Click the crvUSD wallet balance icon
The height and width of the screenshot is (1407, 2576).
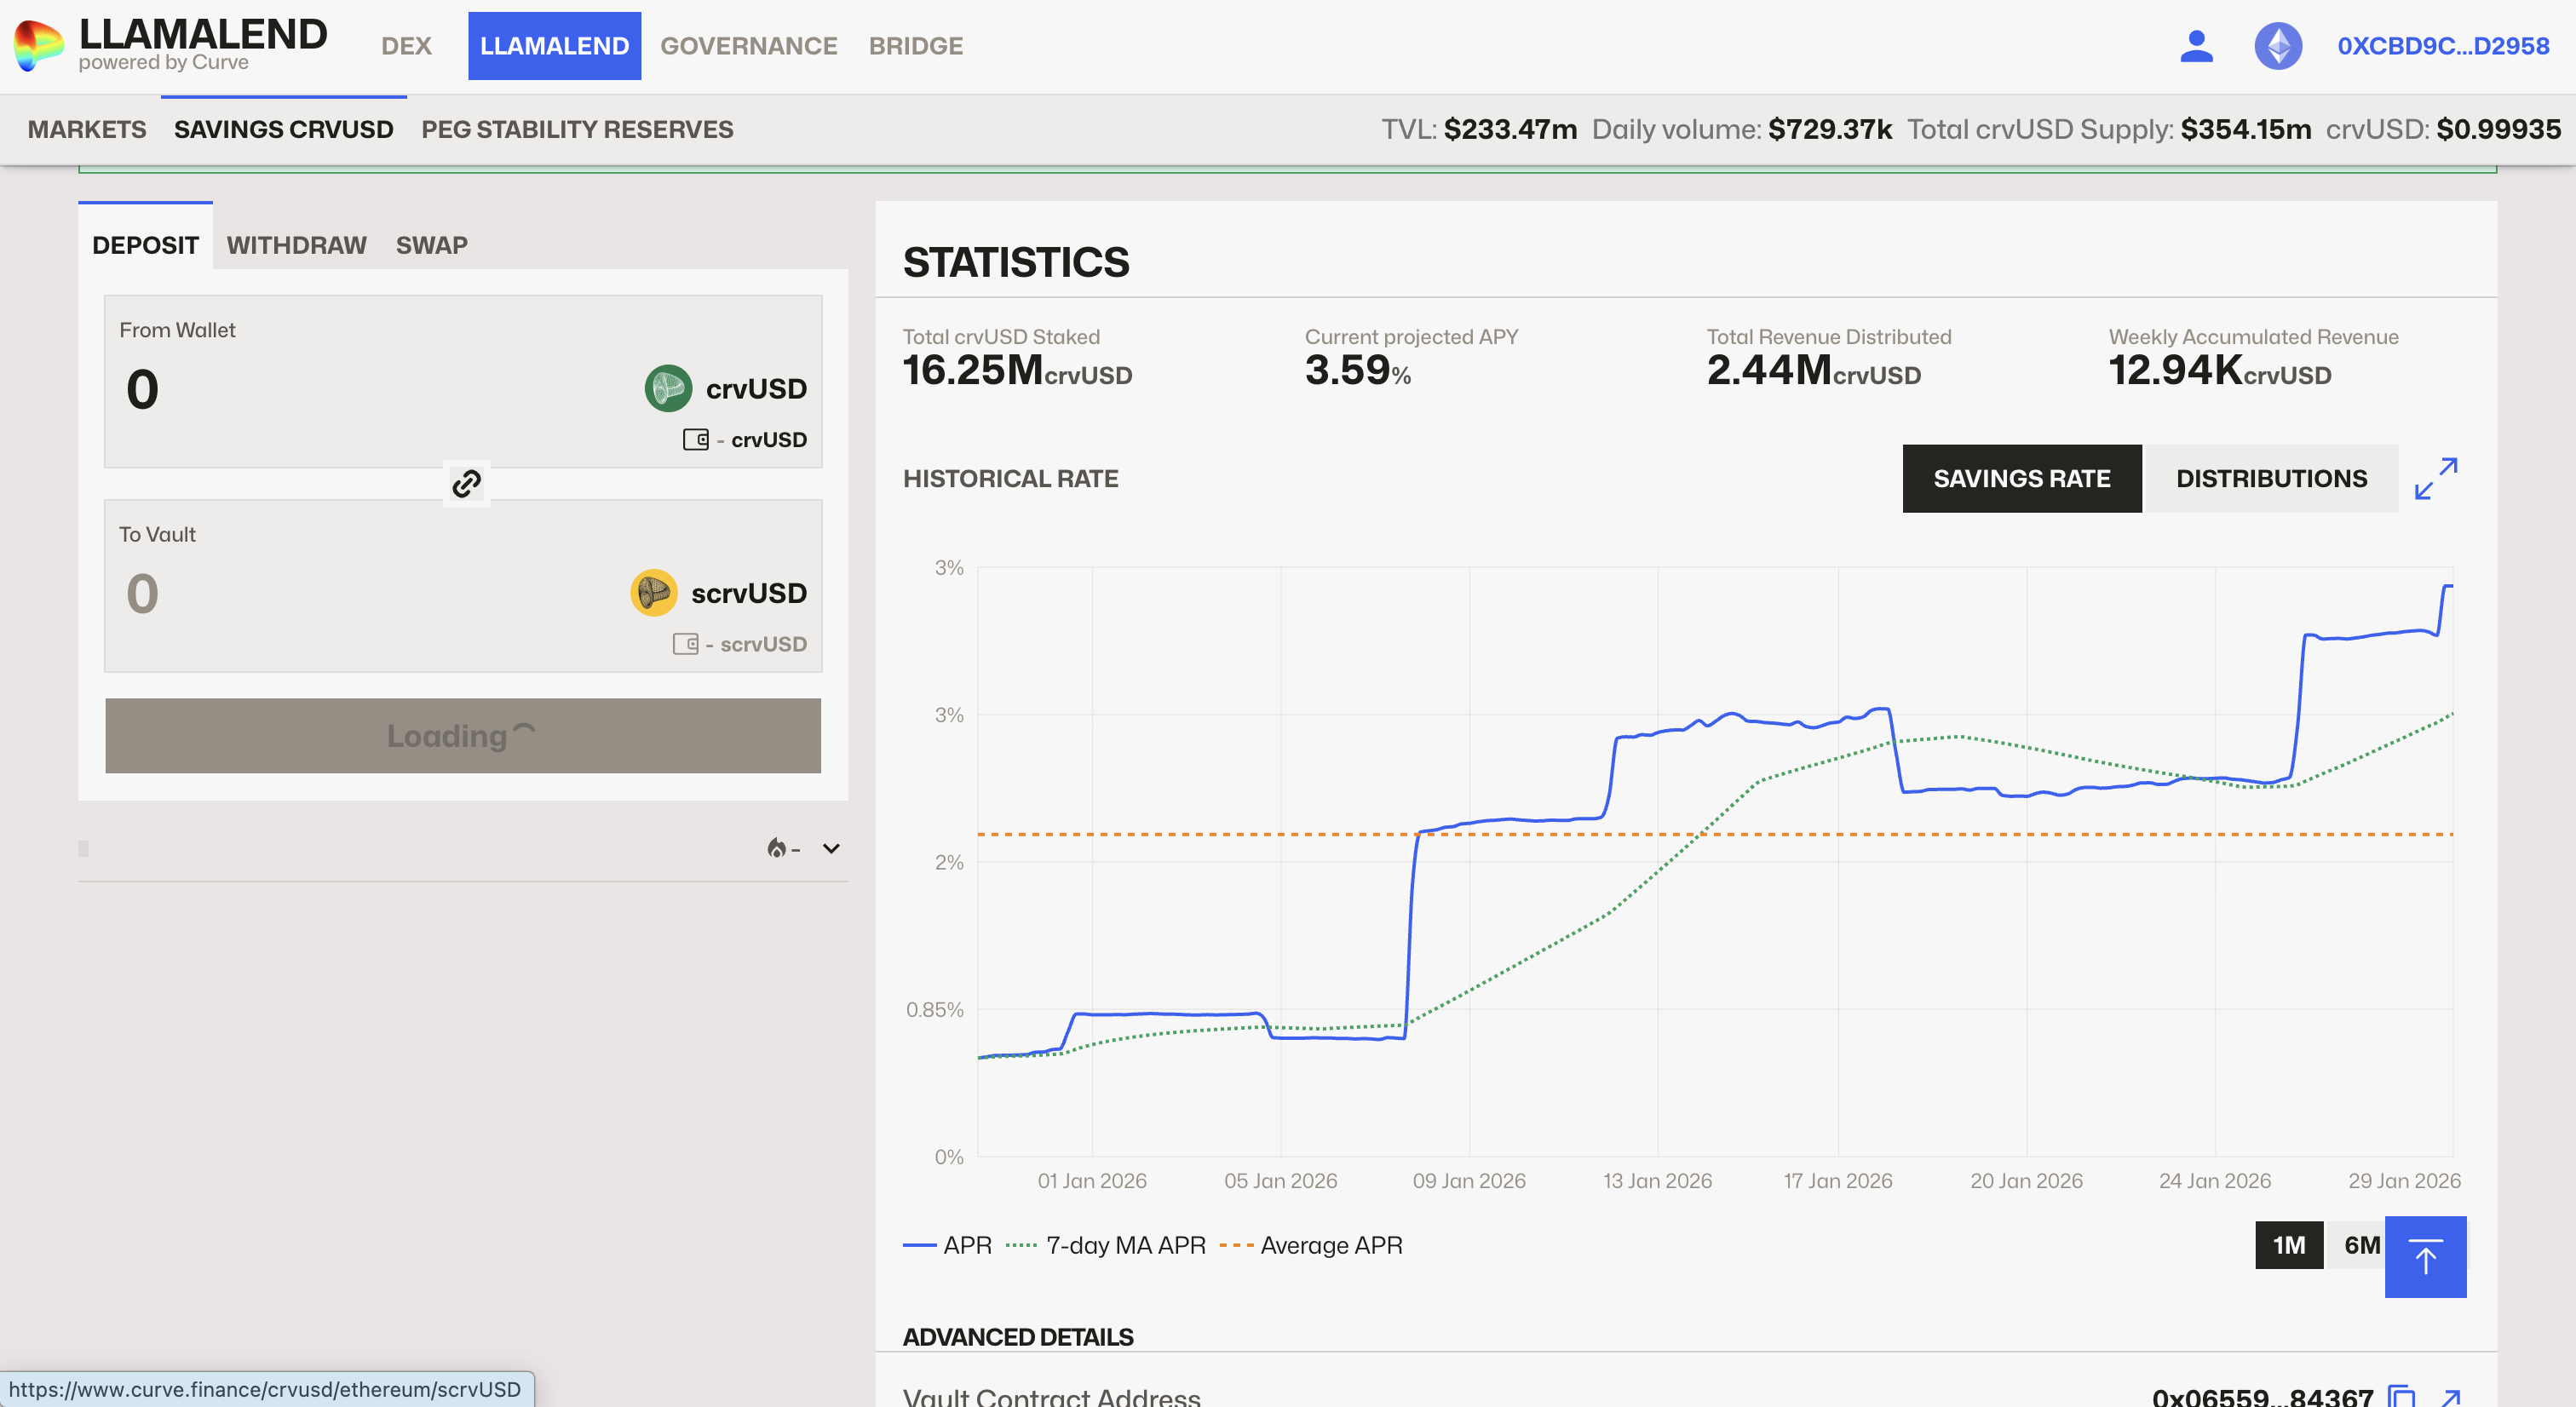696,440
